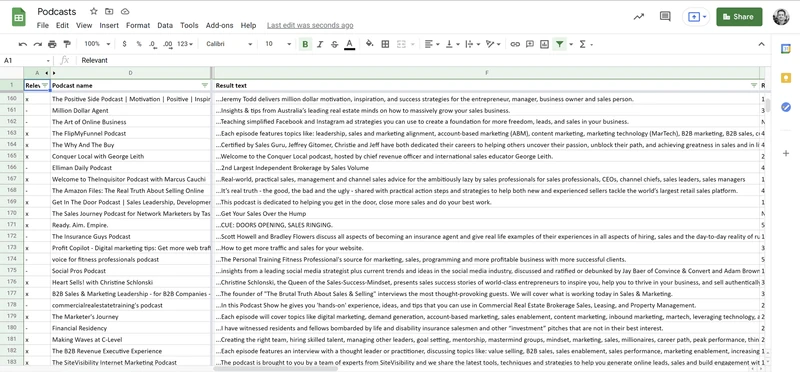
Task: Open the Help menu
Action: point(248,26)
